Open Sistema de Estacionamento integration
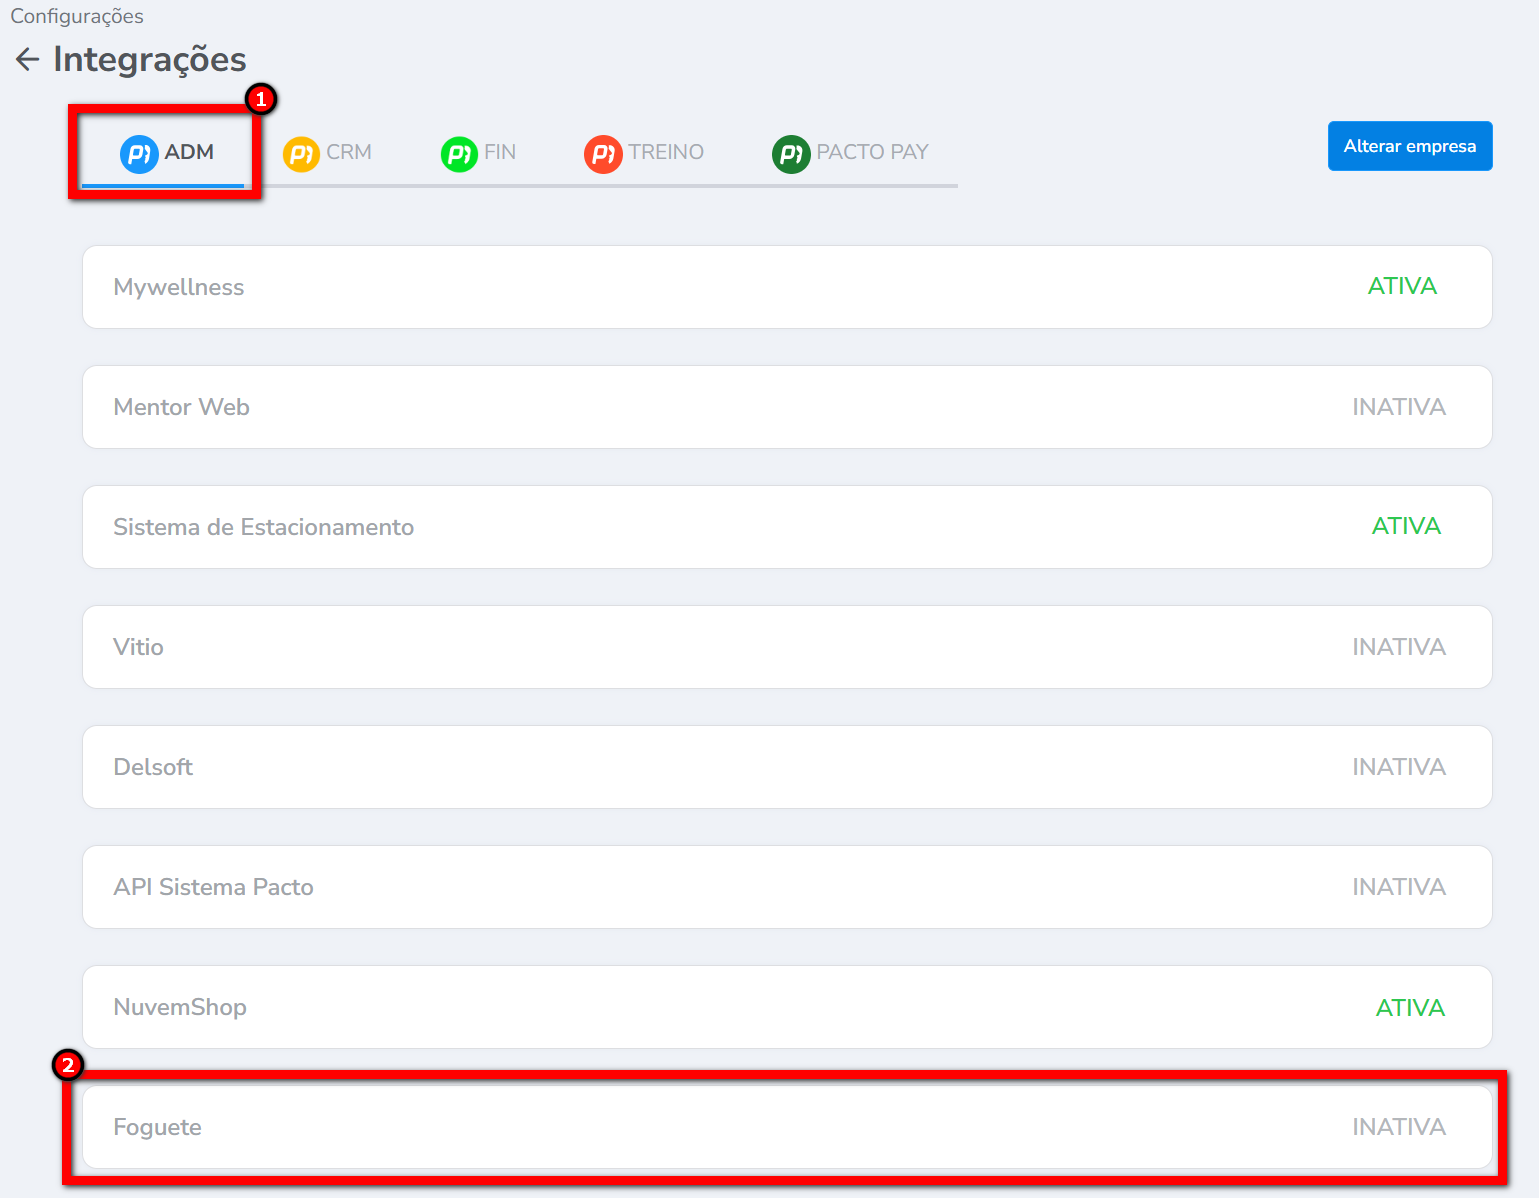 click(x=786, y=527)
